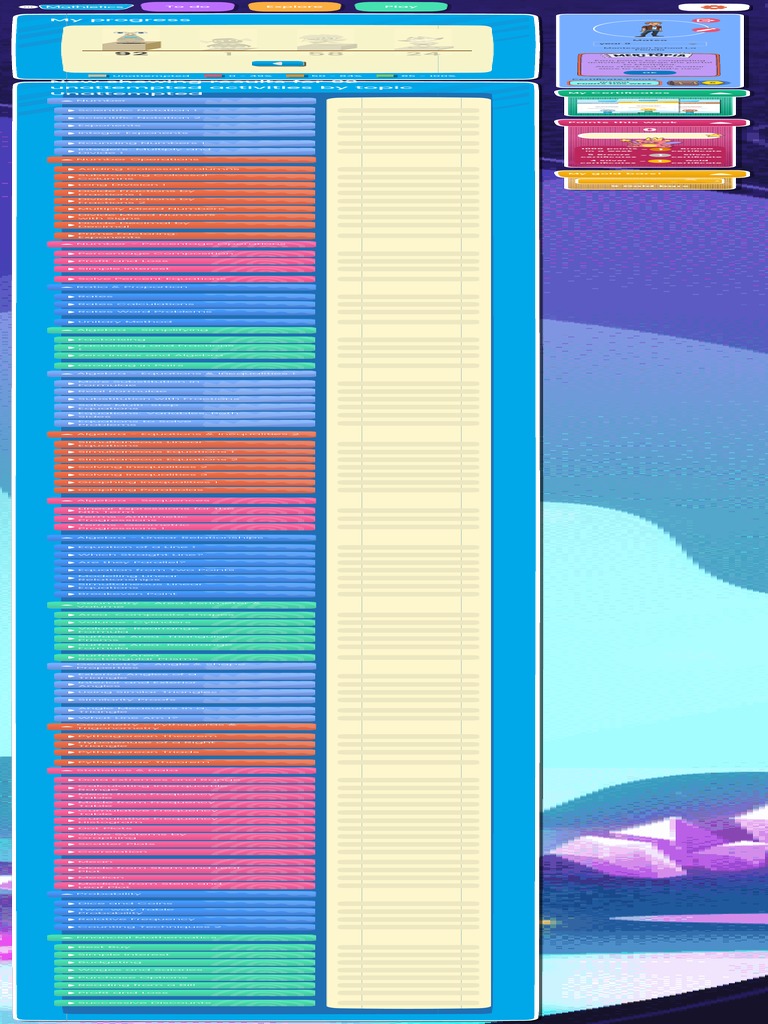Open the Which Straight Line? activity
The height and width of the screenshot is (1024, 768).
pyautogui.click(x=185, y=555)
